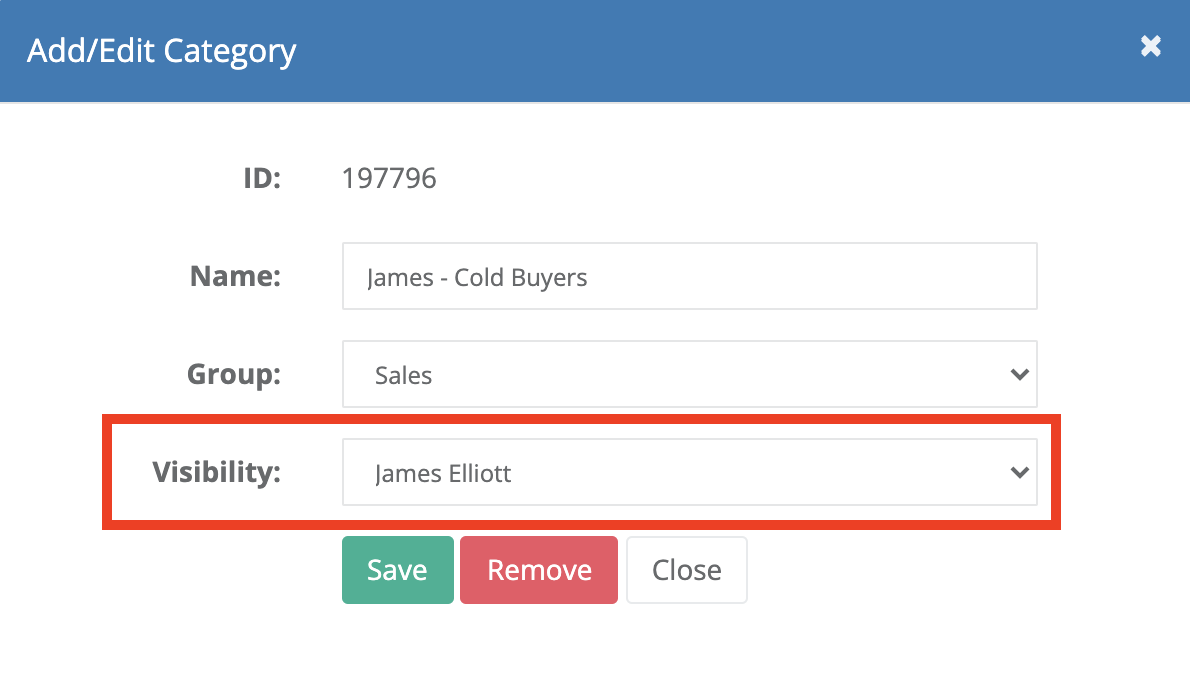The height and width of the screenshot is (688, 1190).
Task: Click the chevron arrow in Visibility field
Action: [1019, 473]
